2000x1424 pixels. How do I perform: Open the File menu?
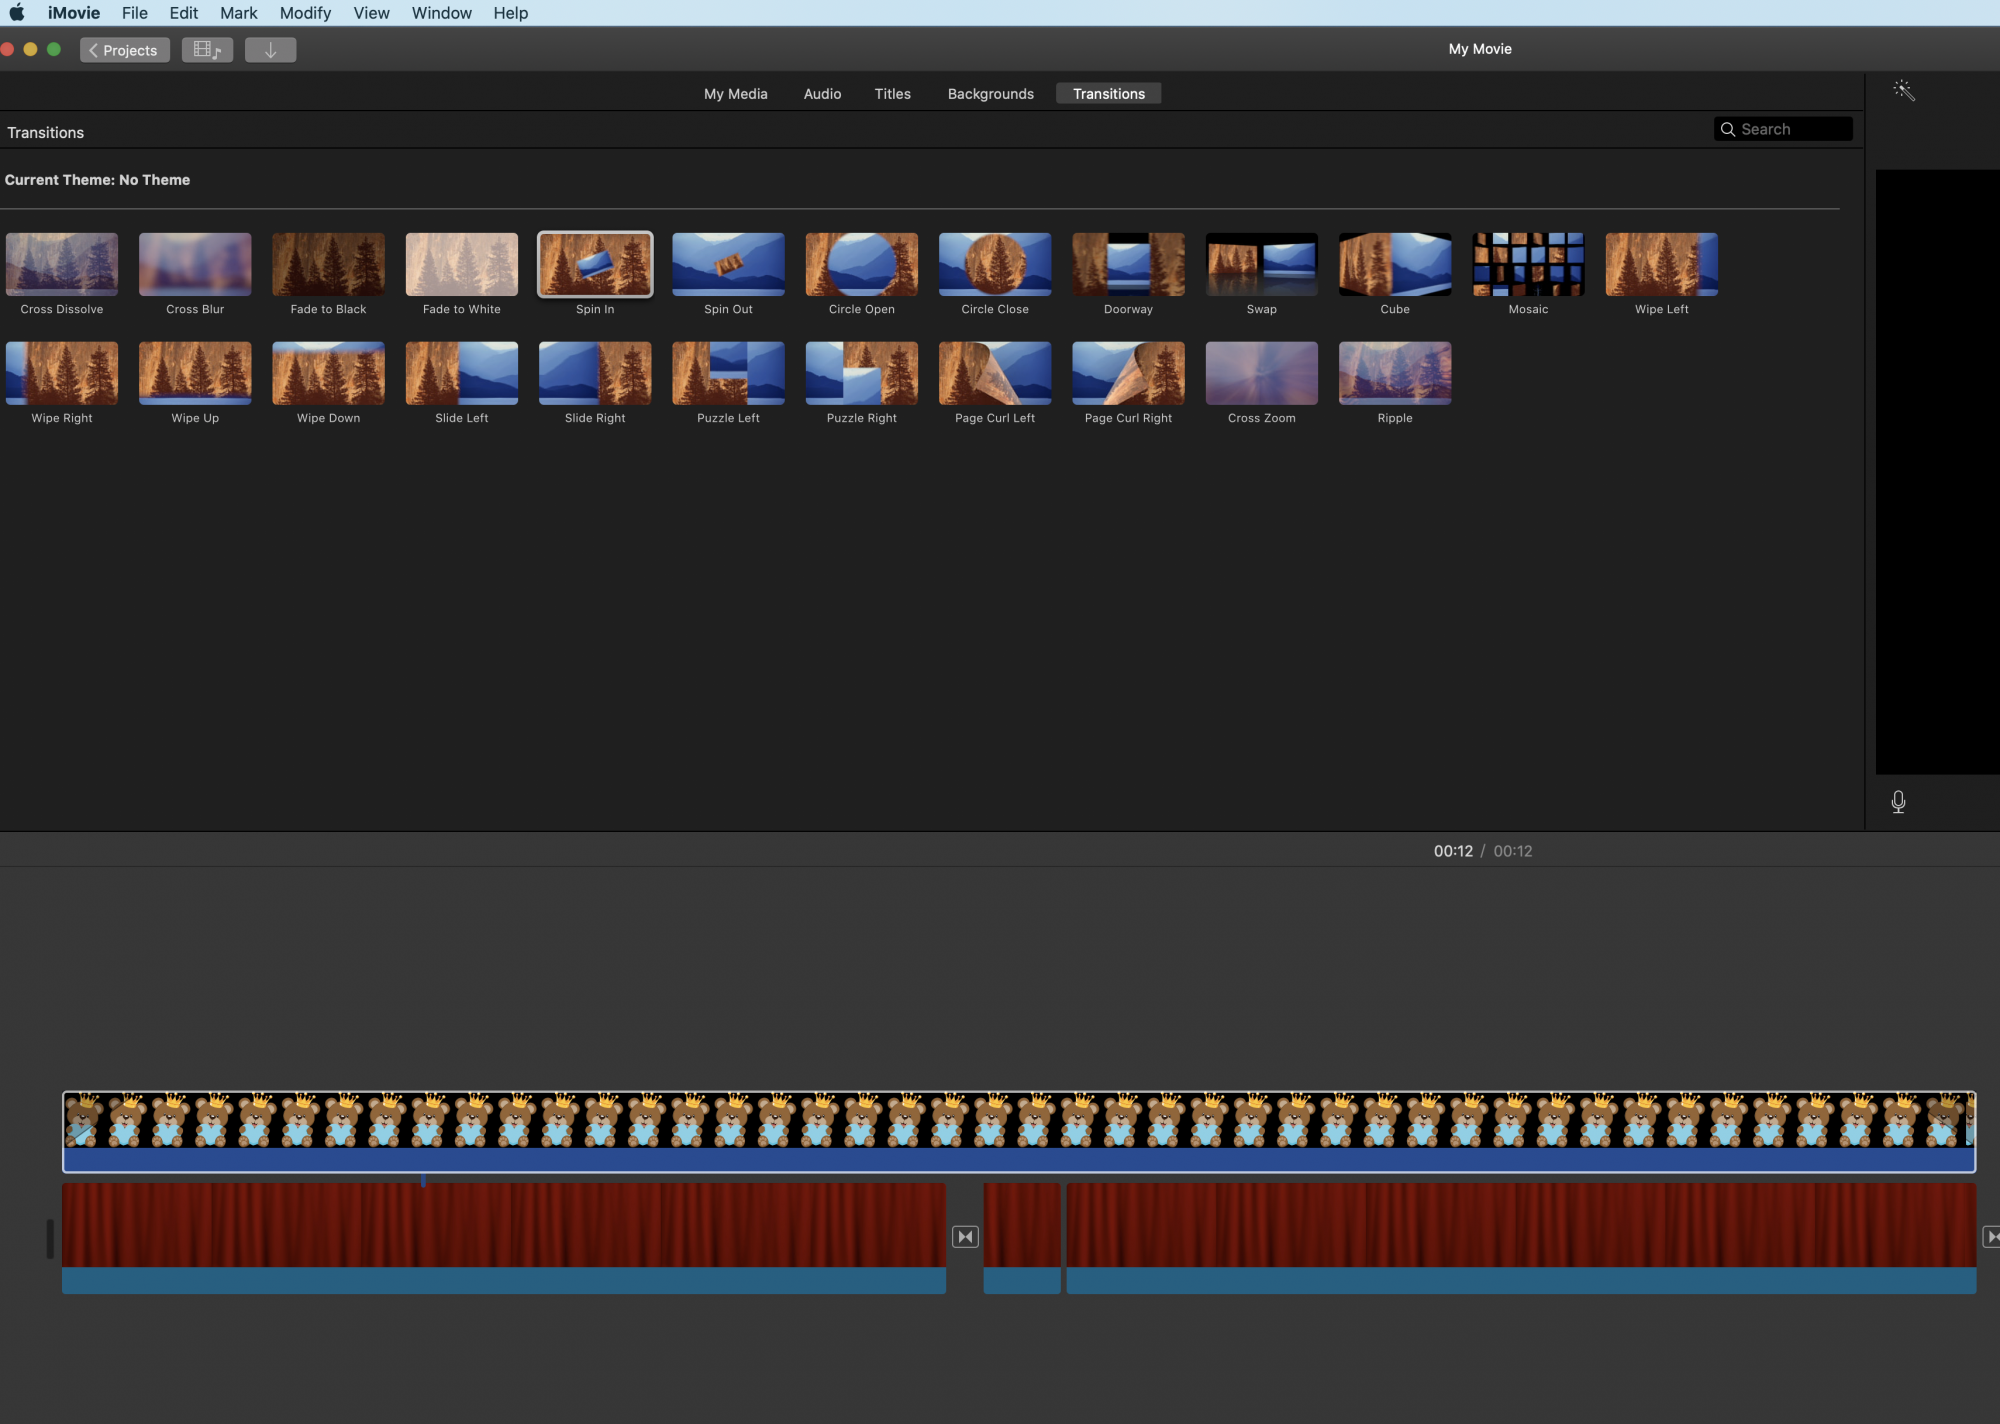[135, 13]
